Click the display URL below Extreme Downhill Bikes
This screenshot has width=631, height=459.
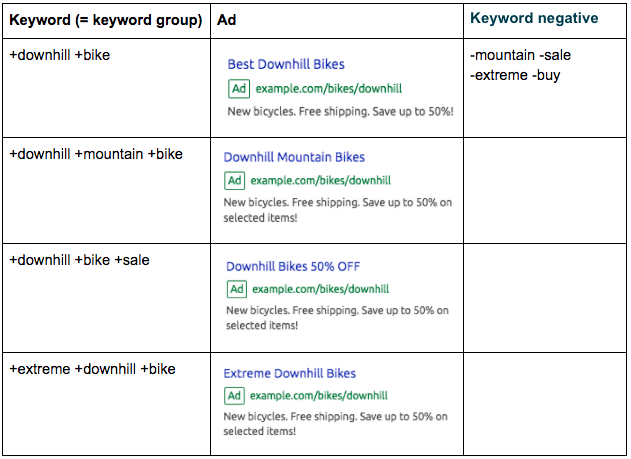click(319, 396)
